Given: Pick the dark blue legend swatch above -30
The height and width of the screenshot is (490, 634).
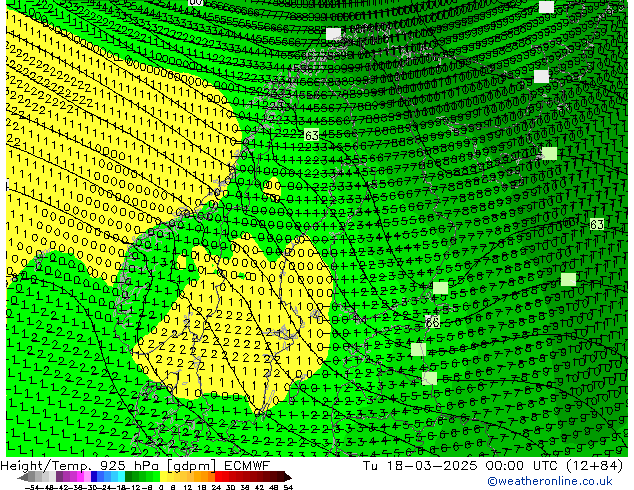Looking at the screenshot, I should point(94,477).
